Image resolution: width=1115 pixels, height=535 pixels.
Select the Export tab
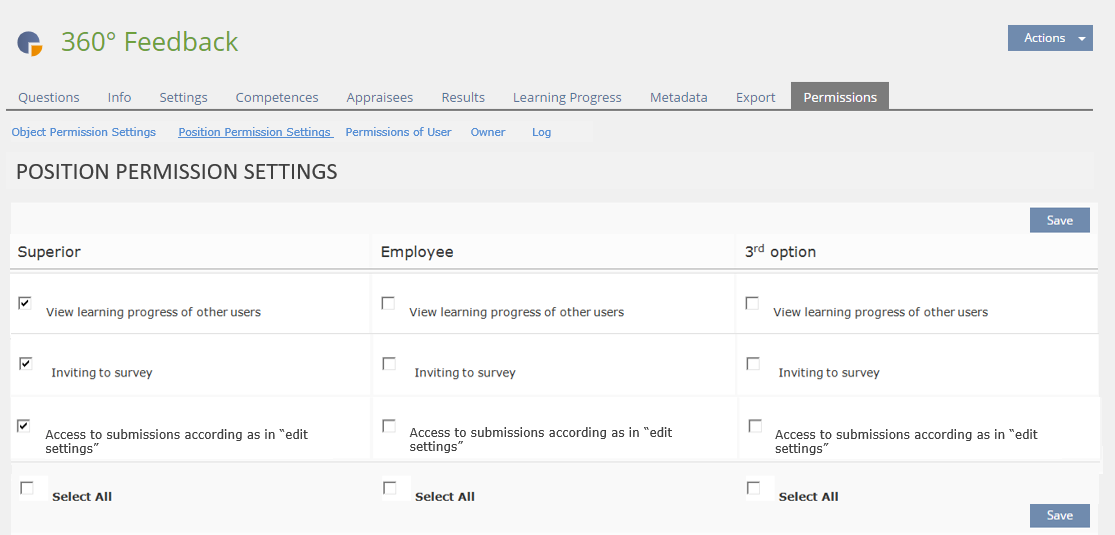[x=755, y=97]
